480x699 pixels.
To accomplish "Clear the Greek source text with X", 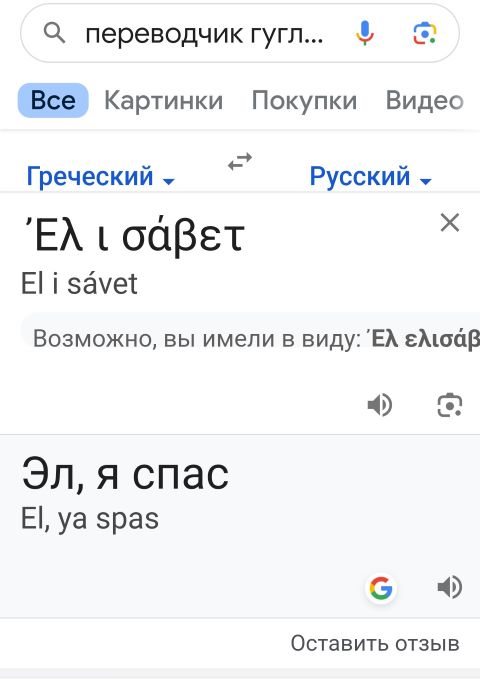I will coord(450,222).
